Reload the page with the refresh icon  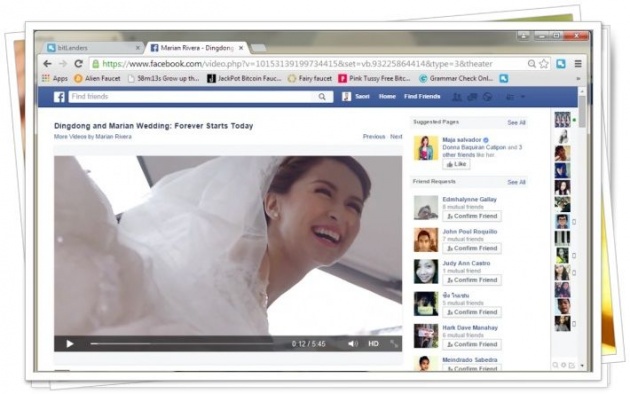tap(79, 64)
